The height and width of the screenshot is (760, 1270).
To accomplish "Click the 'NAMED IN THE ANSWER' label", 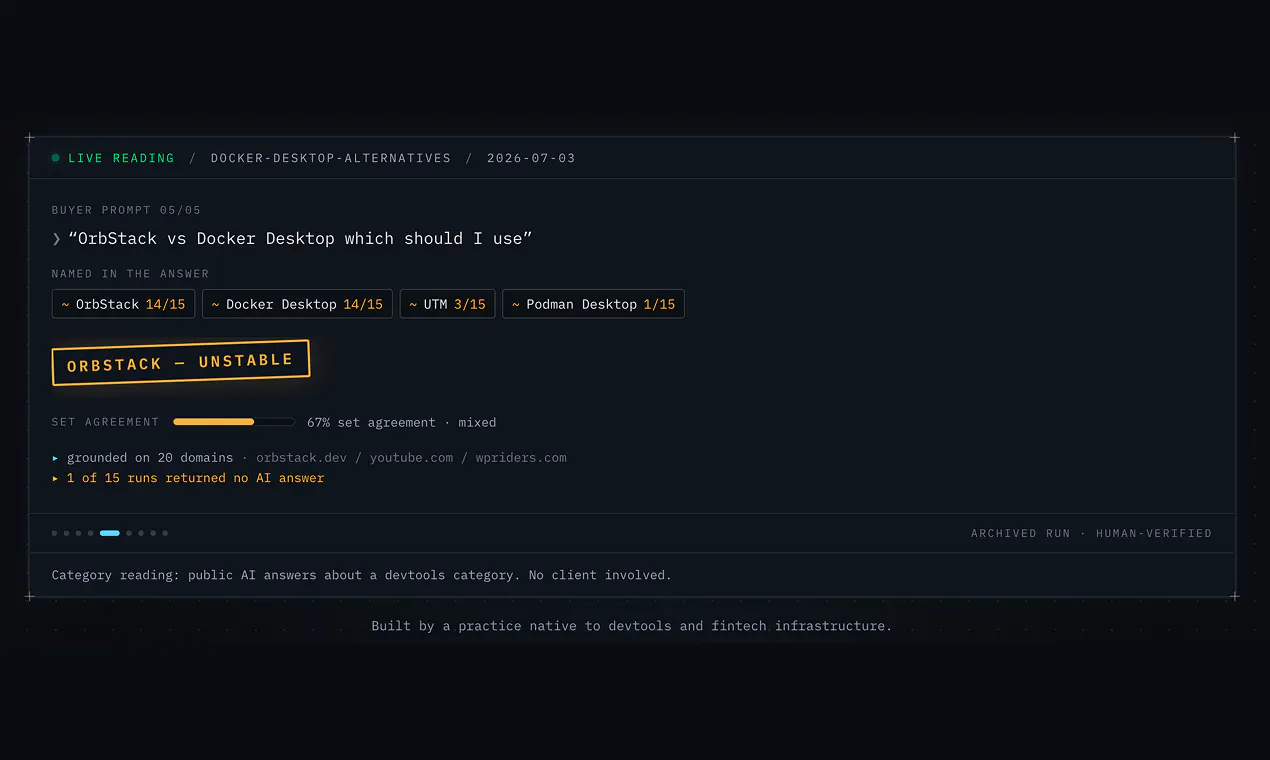I will coord(131,274).
